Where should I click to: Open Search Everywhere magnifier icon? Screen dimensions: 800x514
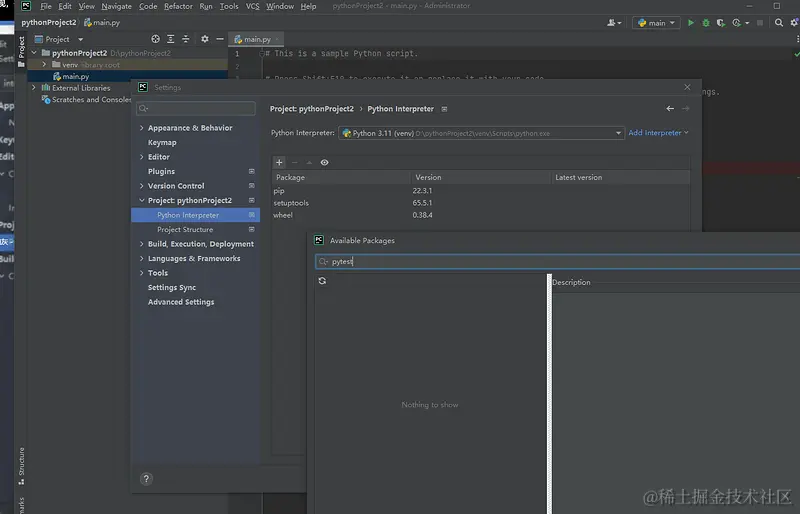point(778,23)
